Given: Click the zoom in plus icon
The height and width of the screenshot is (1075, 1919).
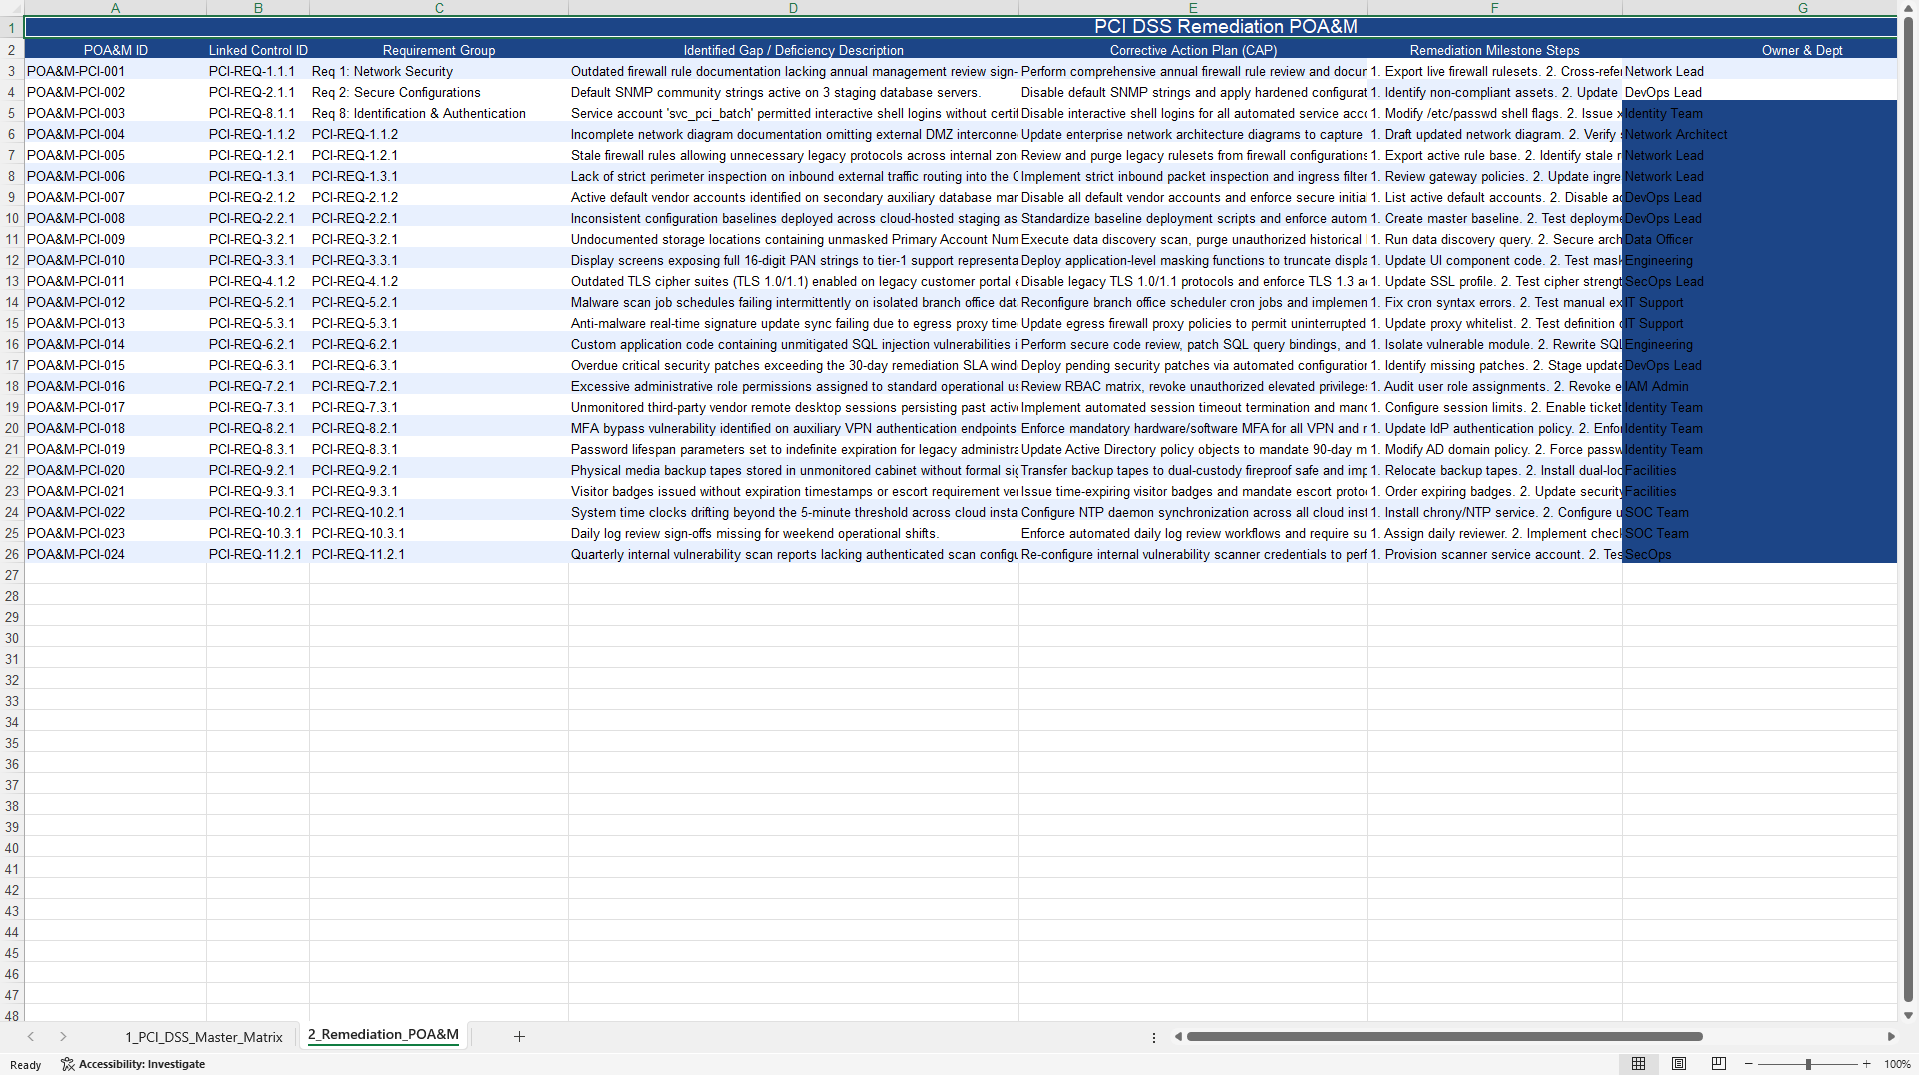Looking at the screenshot, I should pos(1866,1064).
